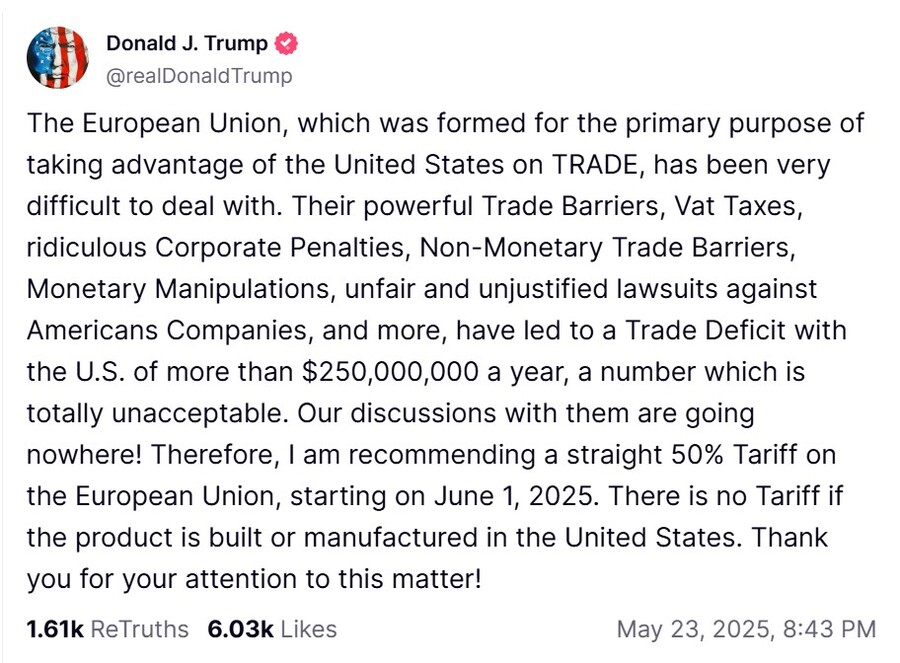Click the words totally unacceptable
Image resolution: width=900 pixels, height=663 pixels.
[x=154, y=414]
